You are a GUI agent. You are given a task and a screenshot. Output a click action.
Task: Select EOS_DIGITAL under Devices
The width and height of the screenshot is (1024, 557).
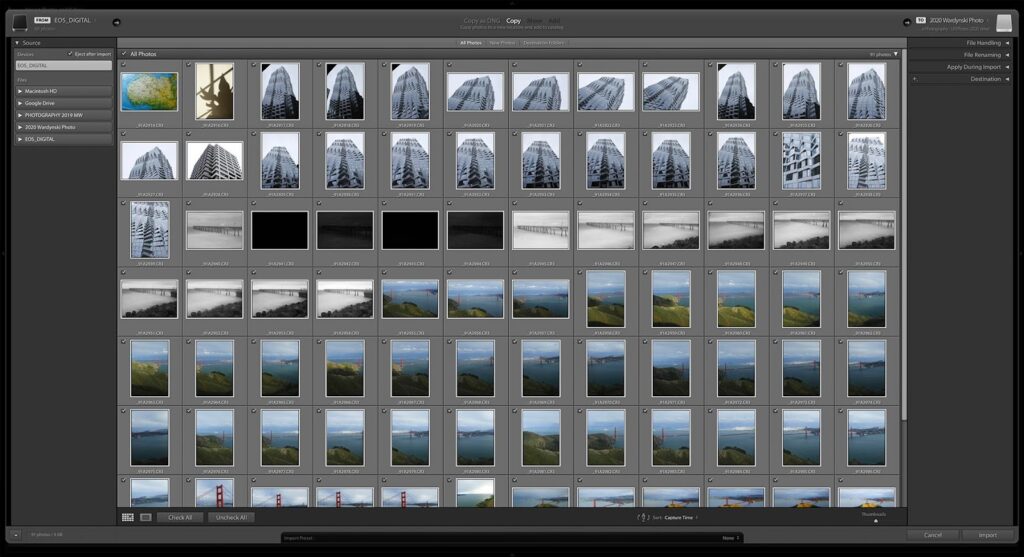point(63,65)
